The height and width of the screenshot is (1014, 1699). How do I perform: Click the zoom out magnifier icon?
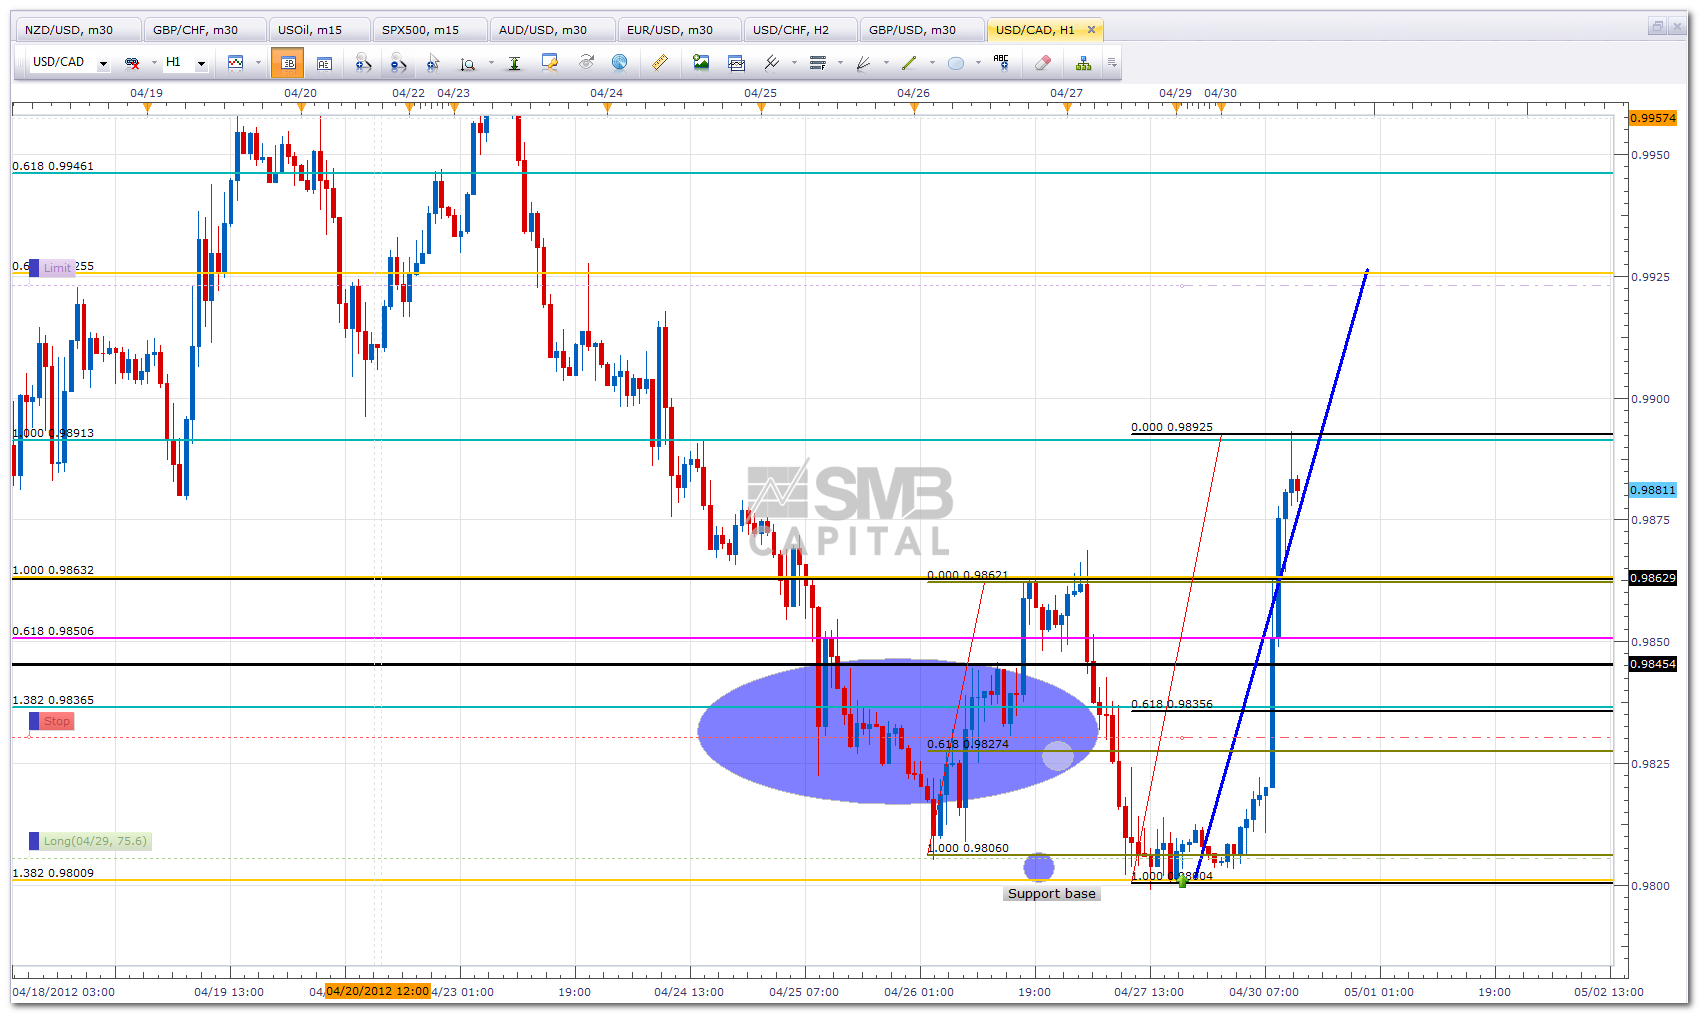tap(398, 63)
